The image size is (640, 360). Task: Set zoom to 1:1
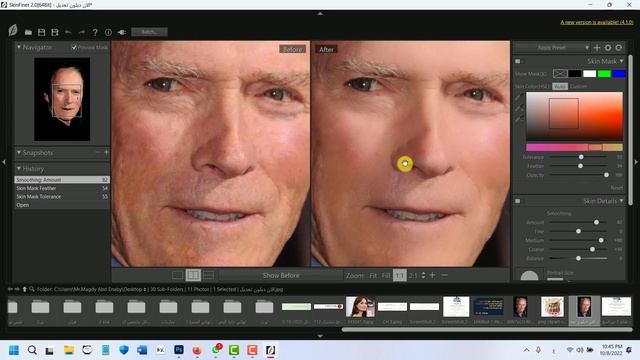point(400,276)
